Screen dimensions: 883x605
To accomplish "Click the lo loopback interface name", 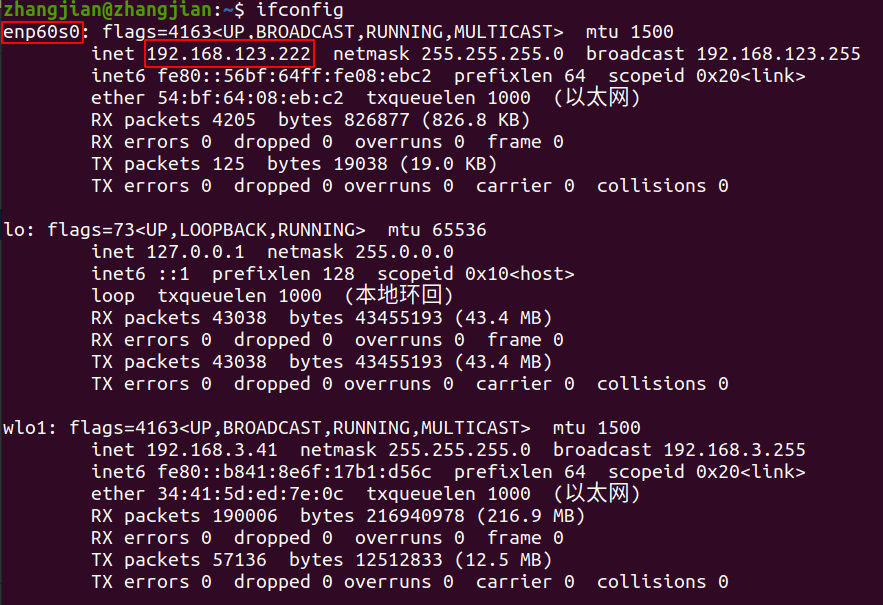I will click(x=14, y=230).
